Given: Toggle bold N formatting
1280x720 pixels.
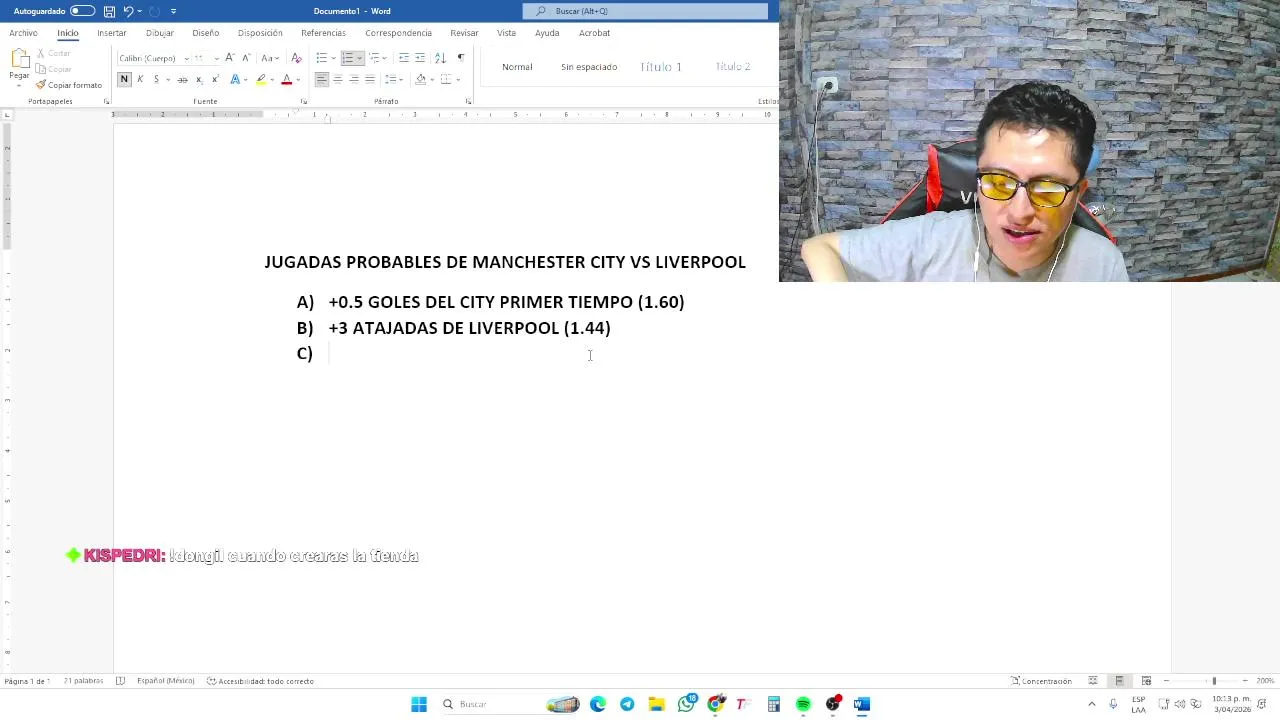Looking at the screenshot, I should [124, 79].
